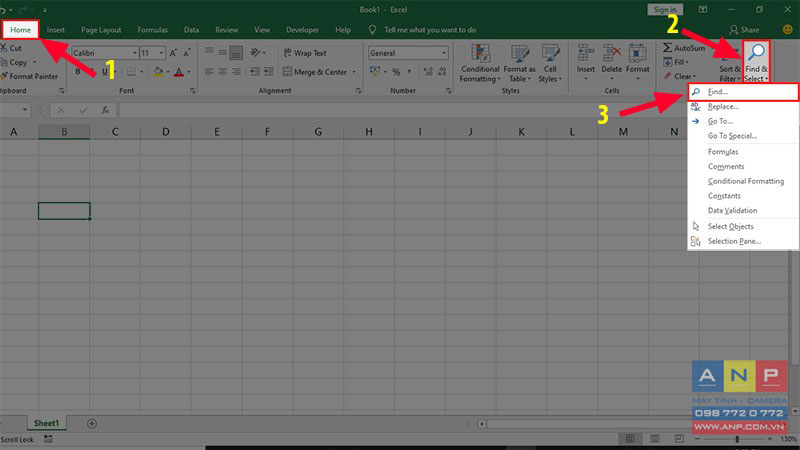Switch to Page Layout view in status bar
The width and height of the screenshot is (800, 450).
coord(655,439)
